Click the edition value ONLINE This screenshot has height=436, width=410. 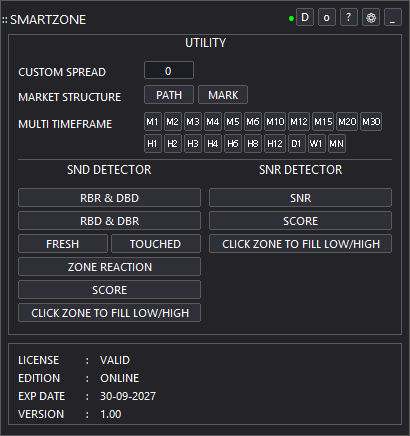point(120,378)
